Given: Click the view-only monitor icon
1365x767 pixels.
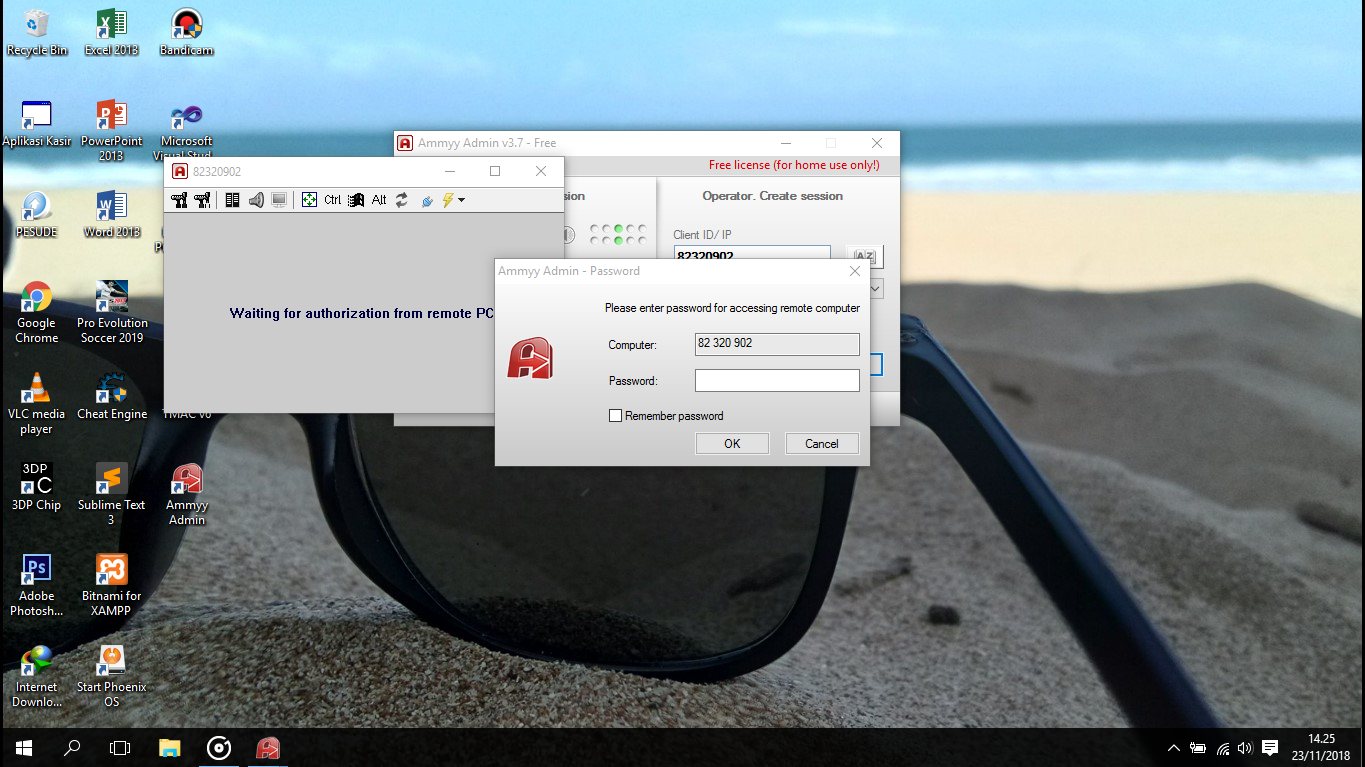Looking at the screenshot, I should [x=278, y=200].
